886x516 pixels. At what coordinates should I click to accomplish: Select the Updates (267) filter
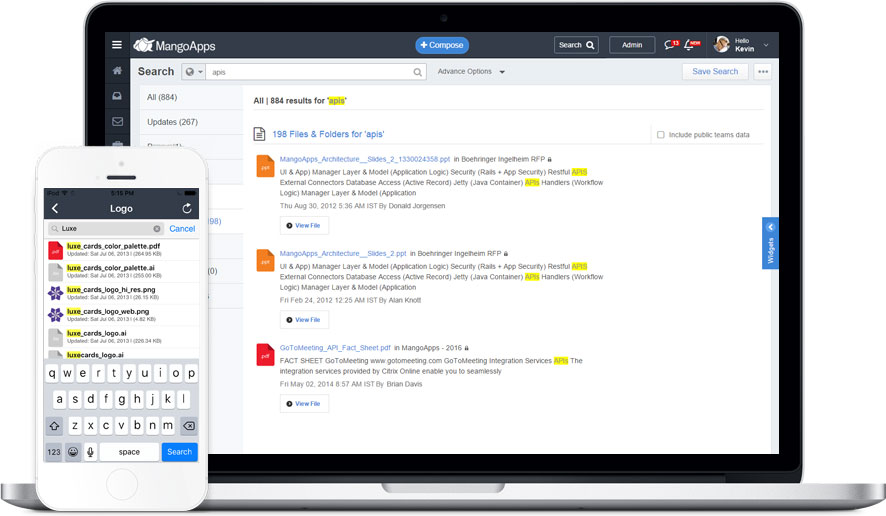coord(191,122)
